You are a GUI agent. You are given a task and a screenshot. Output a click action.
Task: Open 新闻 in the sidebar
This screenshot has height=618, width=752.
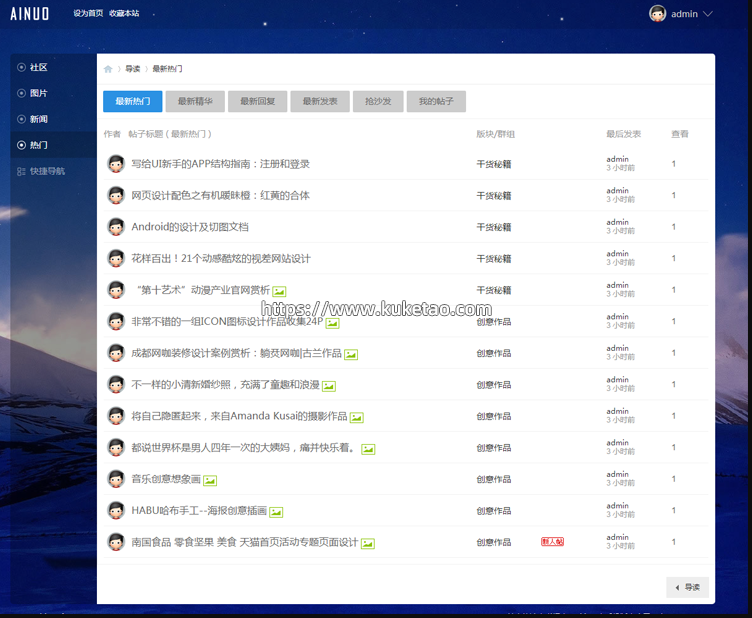click(x=38, y=119)
